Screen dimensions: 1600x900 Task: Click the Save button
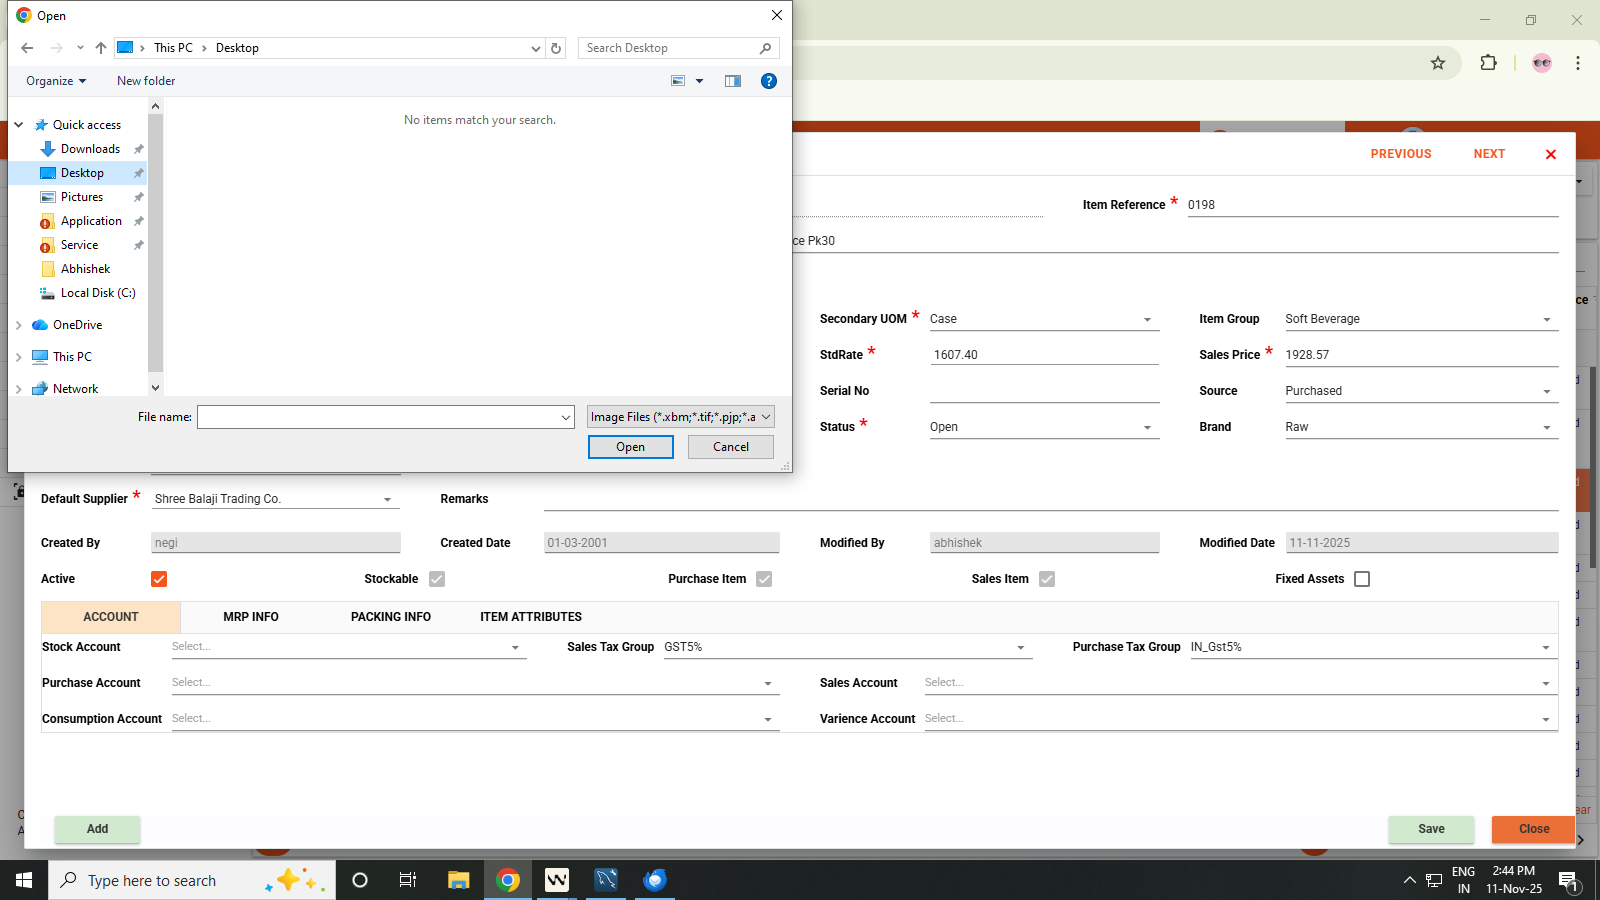pyautogui.click(x=1430, y=829)
